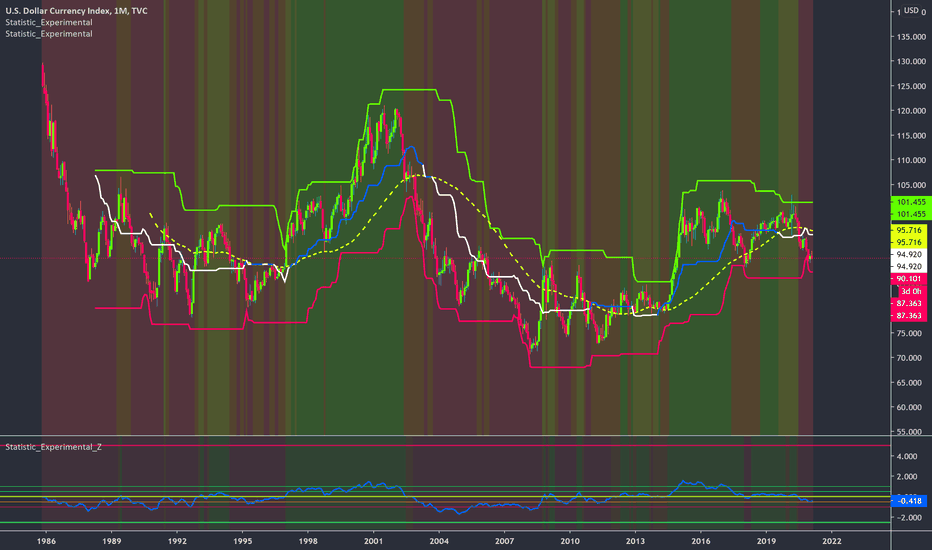932x550 pixels.
Task: Click the 110.000 price axis label
Action: click(x=911, y=160)
